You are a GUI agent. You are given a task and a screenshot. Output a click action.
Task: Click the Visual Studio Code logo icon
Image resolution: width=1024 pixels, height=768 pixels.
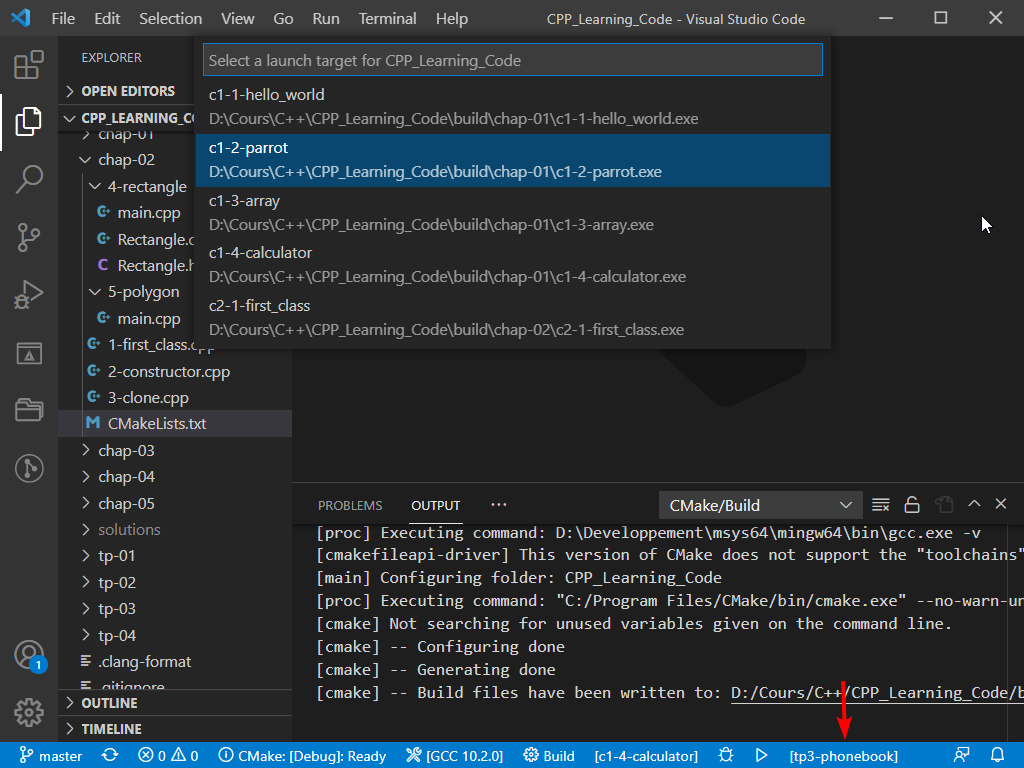pos(21,18)
